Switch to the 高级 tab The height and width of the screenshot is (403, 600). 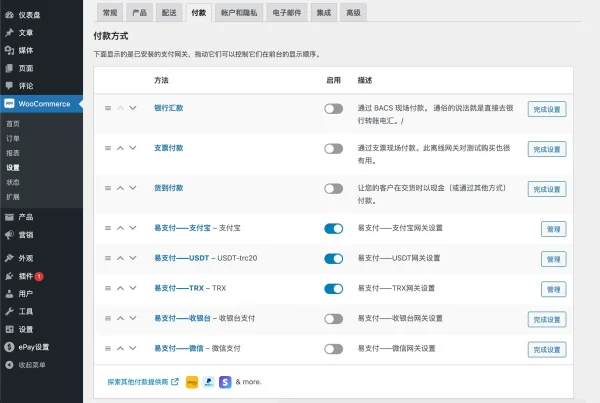click(x=353, y=13)
